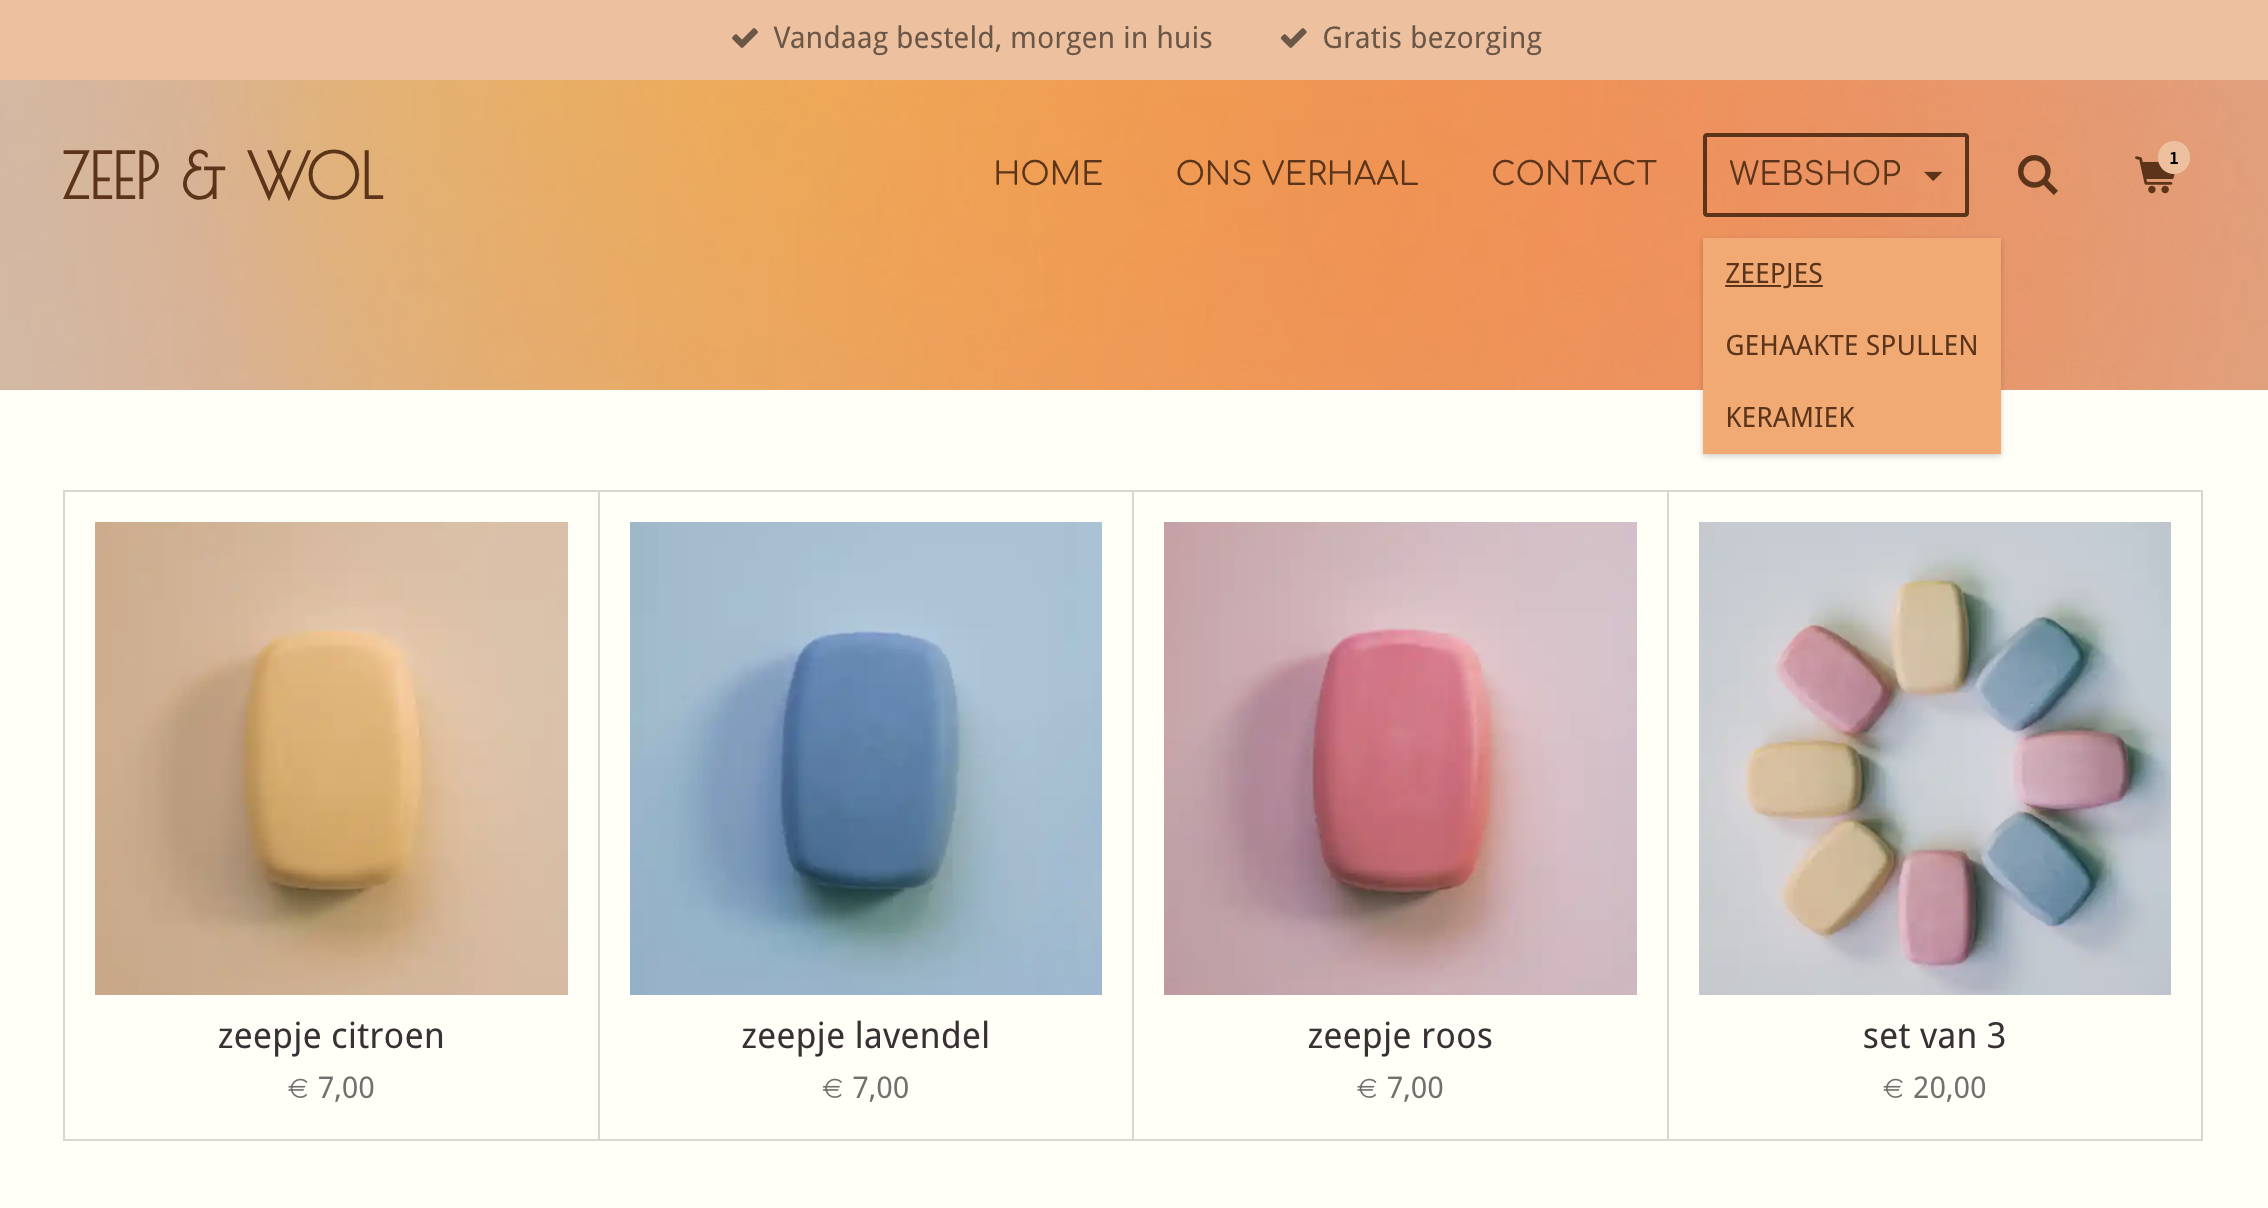Image resolution: width=2268 pixels, height=1208 pixels.
Task: Click the set van 3 title
Action: click(x=1934, y=1036)
